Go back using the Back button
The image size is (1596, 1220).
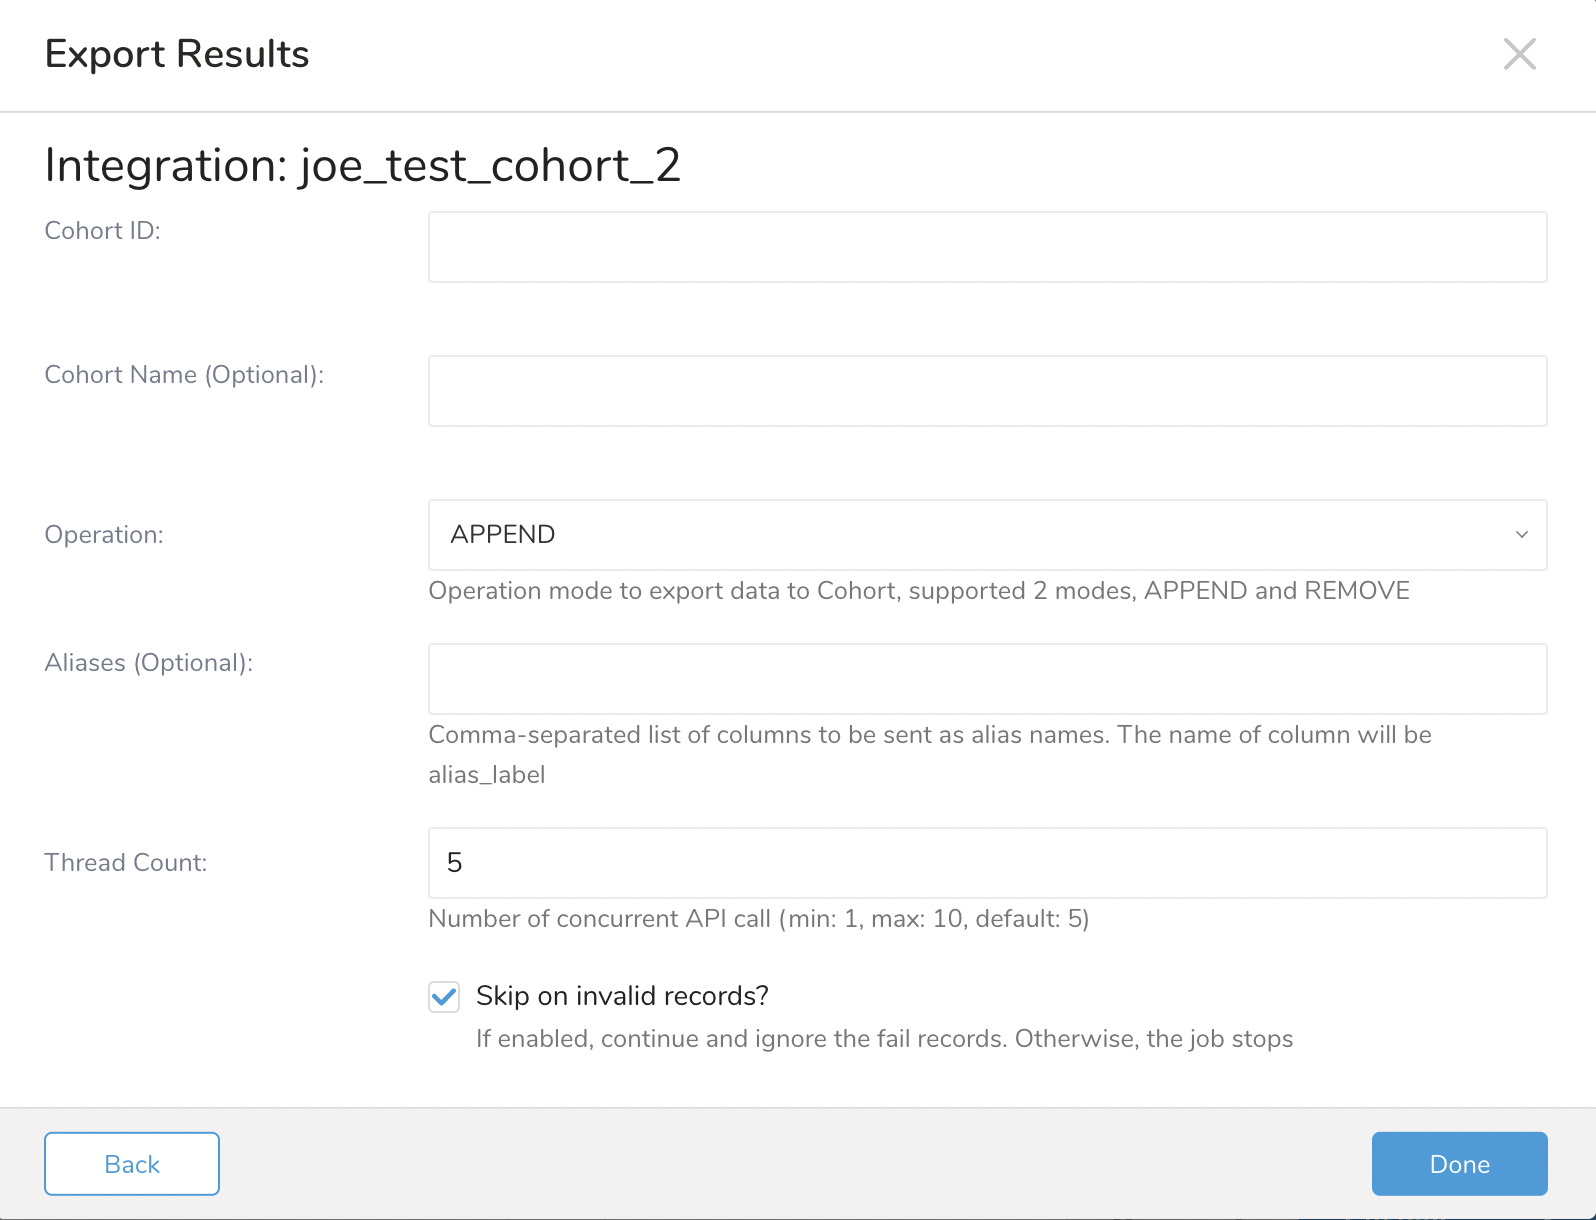coord(132,1164)
